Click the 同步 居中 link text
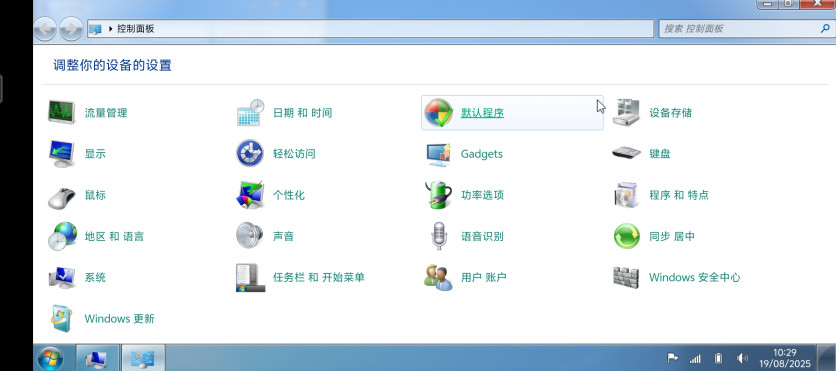 (x=672, y=236)
